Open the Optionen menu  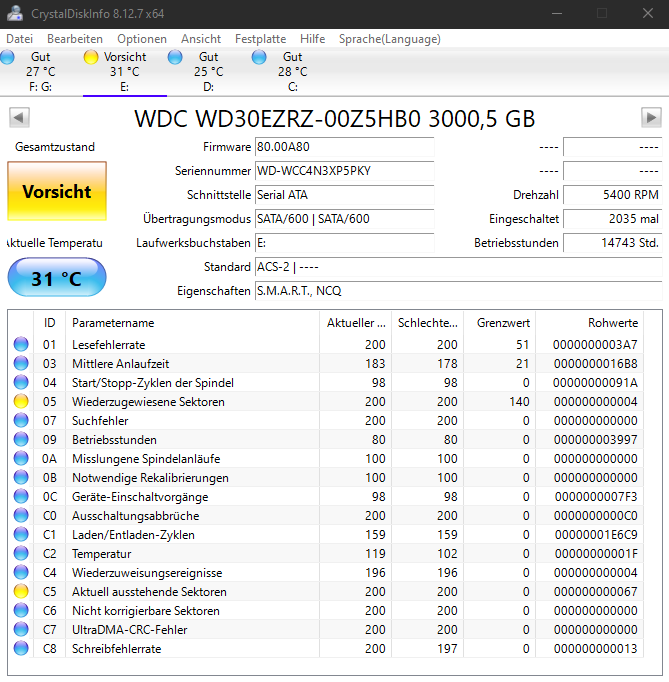click(142, 39)
